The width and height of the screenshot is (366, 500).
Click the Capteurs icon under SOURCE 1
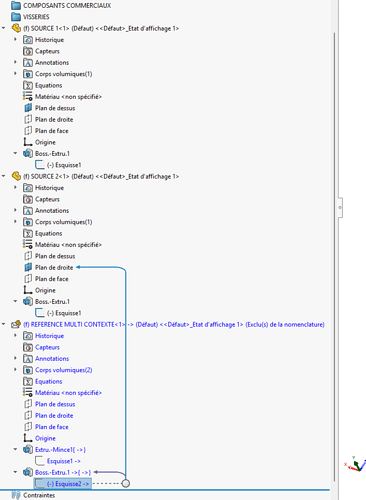click(x=28, y=51)
